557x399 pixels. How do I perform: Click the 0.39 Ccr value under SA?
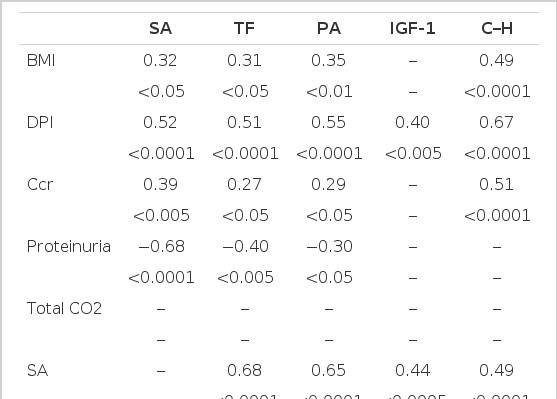160,184
